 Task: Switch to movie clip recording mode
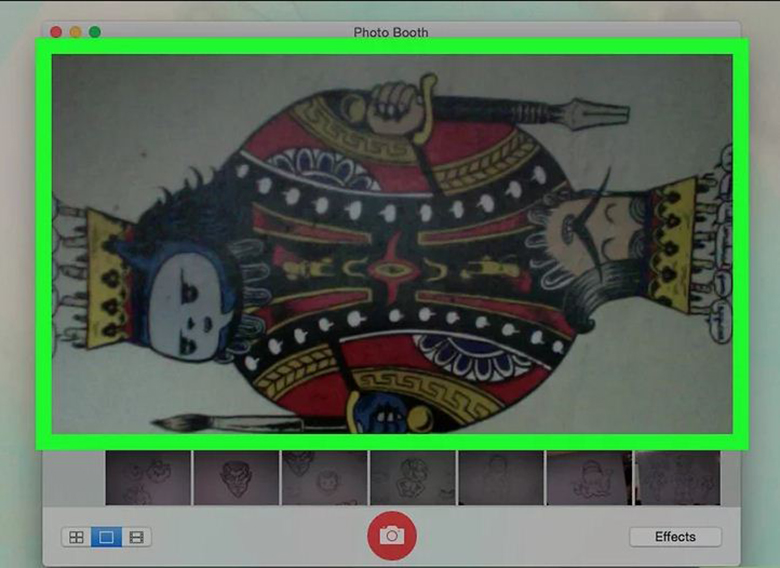click(137, 537)
